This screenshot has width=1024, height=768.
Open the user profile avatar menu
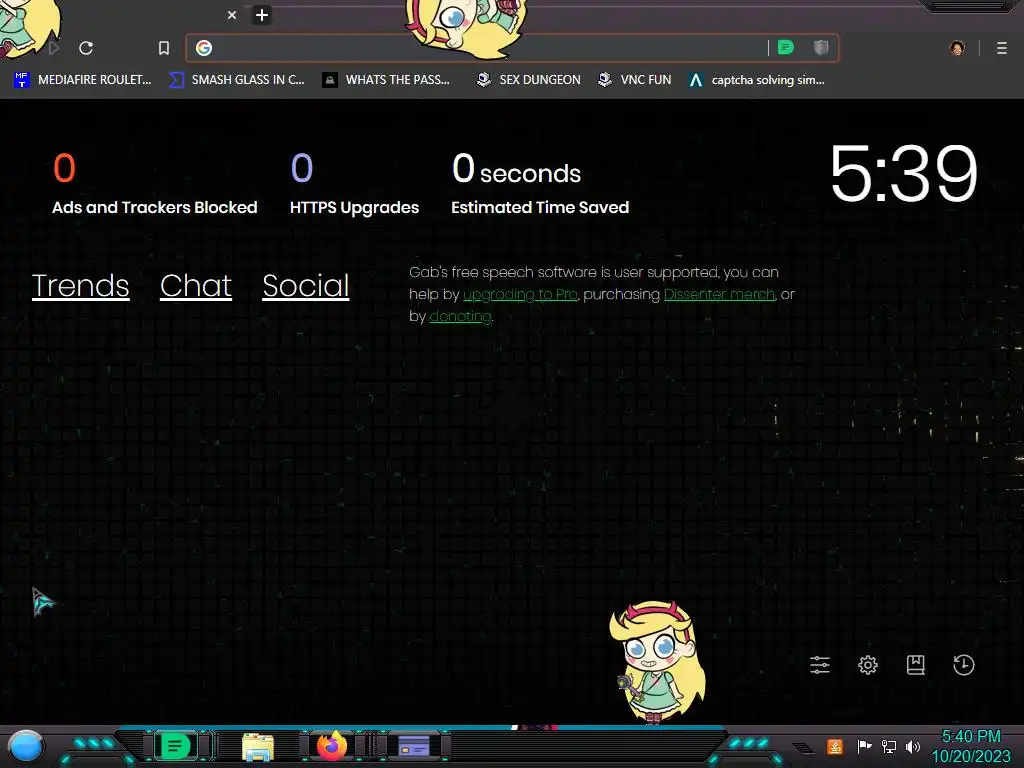click(957, 48)
